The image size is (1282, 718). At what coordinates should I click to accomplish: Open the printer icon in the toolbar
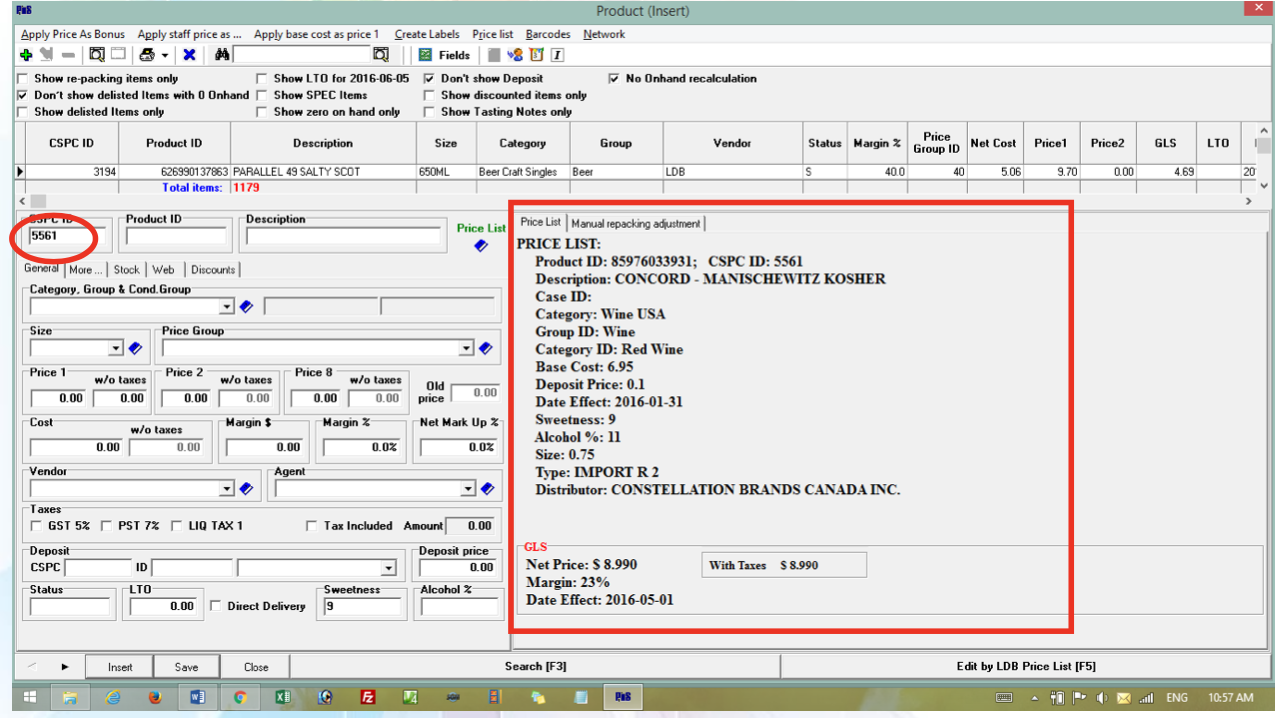click(148, 55)
